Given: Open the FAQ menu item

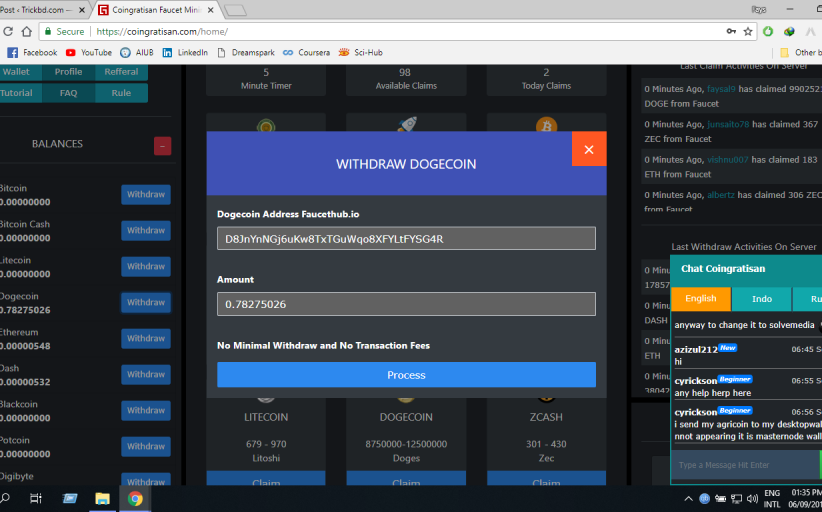Looking at the screenshot, I should (x=68, y=93).
